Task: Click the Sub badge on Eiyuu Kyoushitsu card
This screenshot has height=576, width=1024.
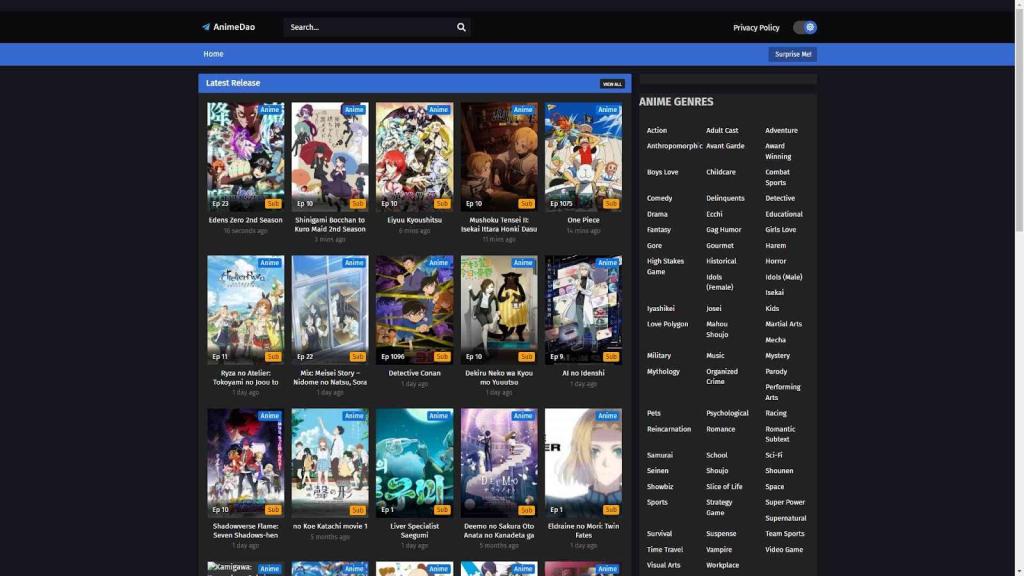Action: coord(442,201)
